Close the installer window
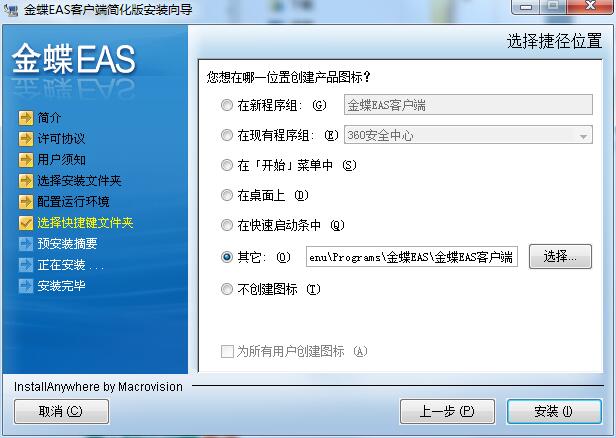The height and width of the screenshot is (438, 616). click(590, 7)
